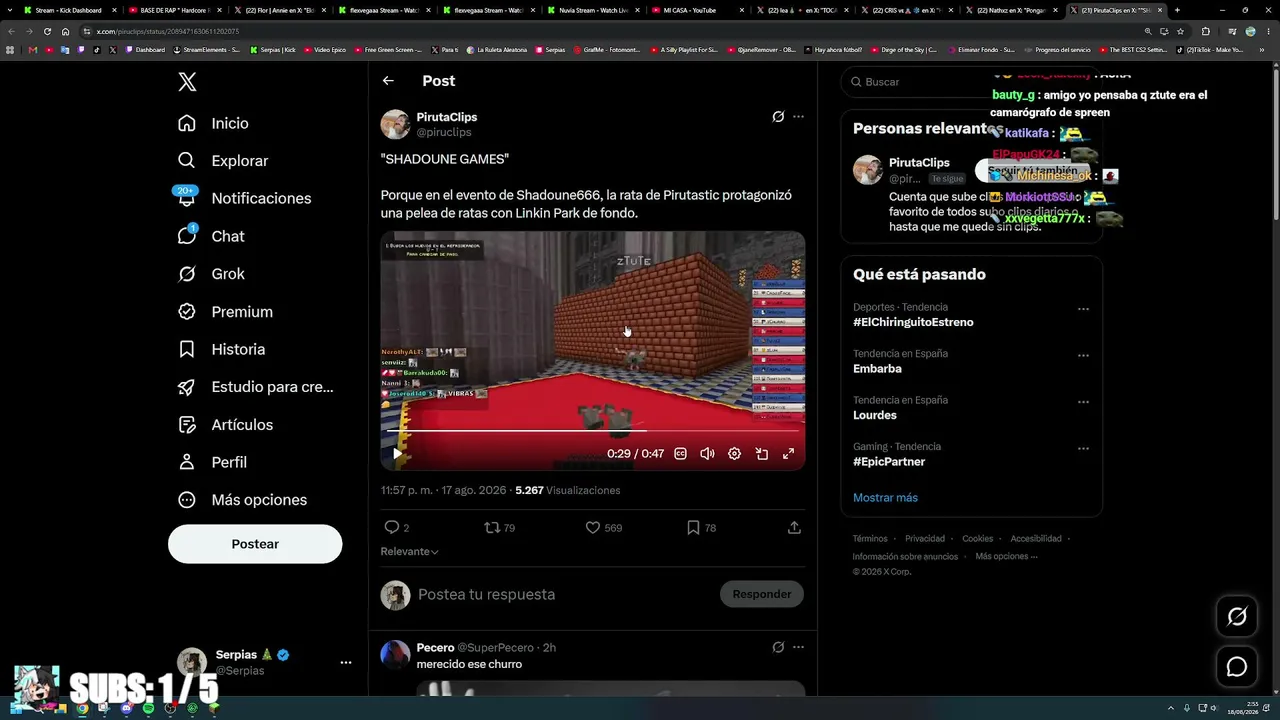Open the Grok icon in sidebar
The image size is (1280, 720).
click(x=187, y=274)
